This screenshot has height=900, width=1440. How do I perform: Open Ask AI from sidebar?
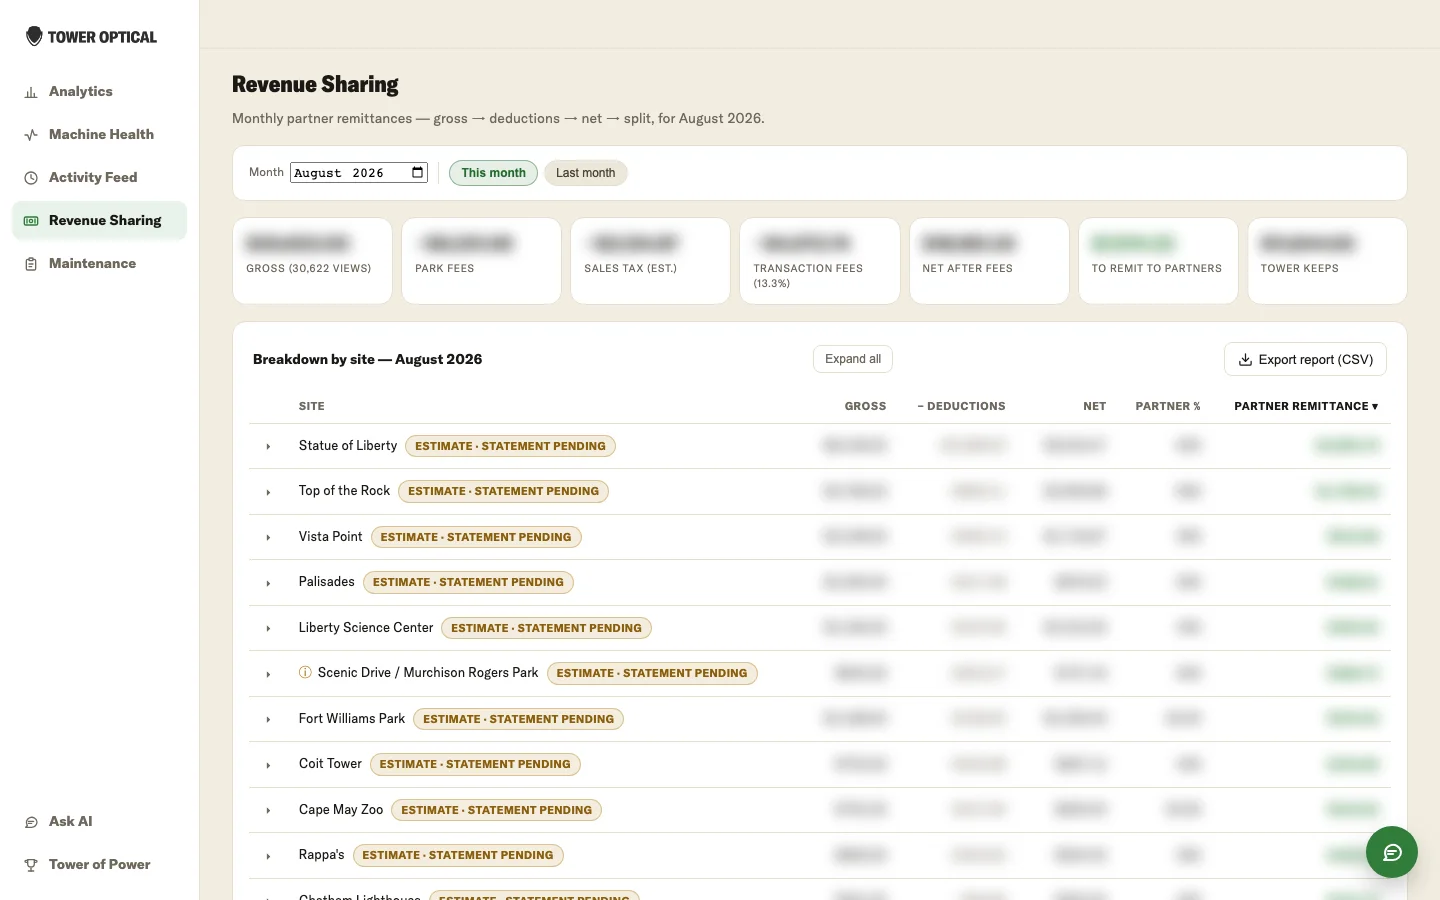pyautogui.click(x=100, y=822)
